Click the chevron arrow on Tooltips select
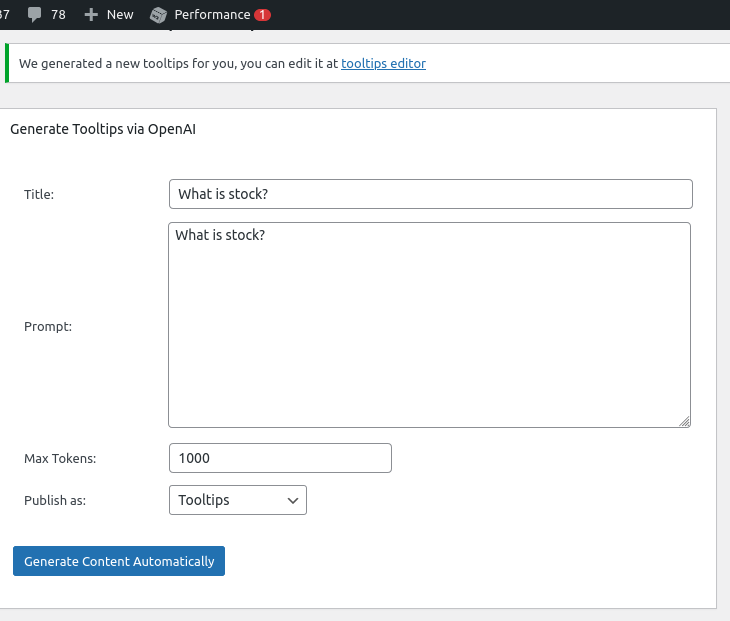730x621 pixels. (293, 500)
